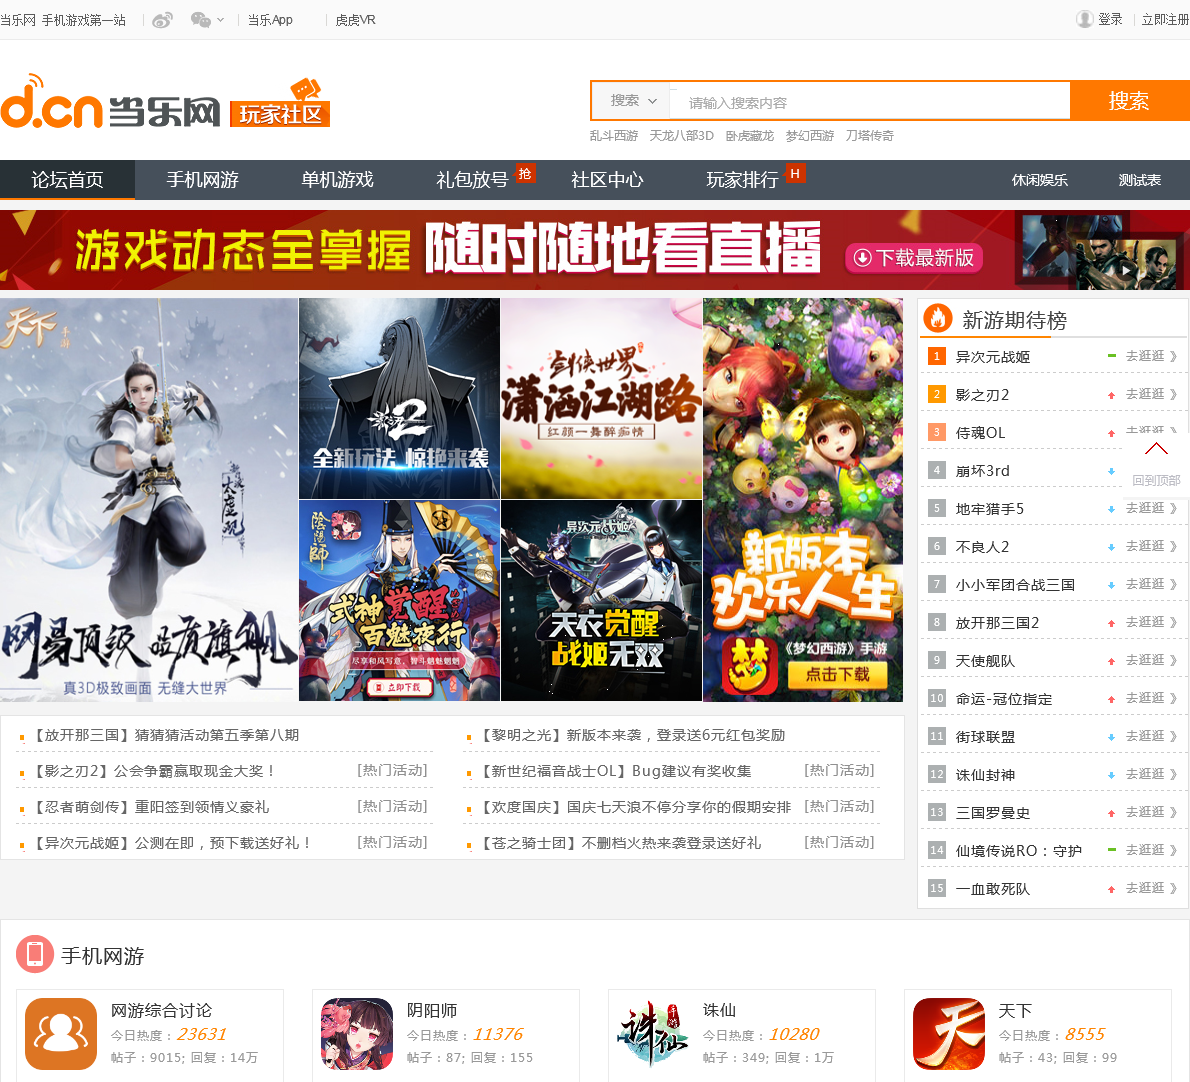
Task: Open the 天龙八部3D hot search link
Action: [682, 135]
